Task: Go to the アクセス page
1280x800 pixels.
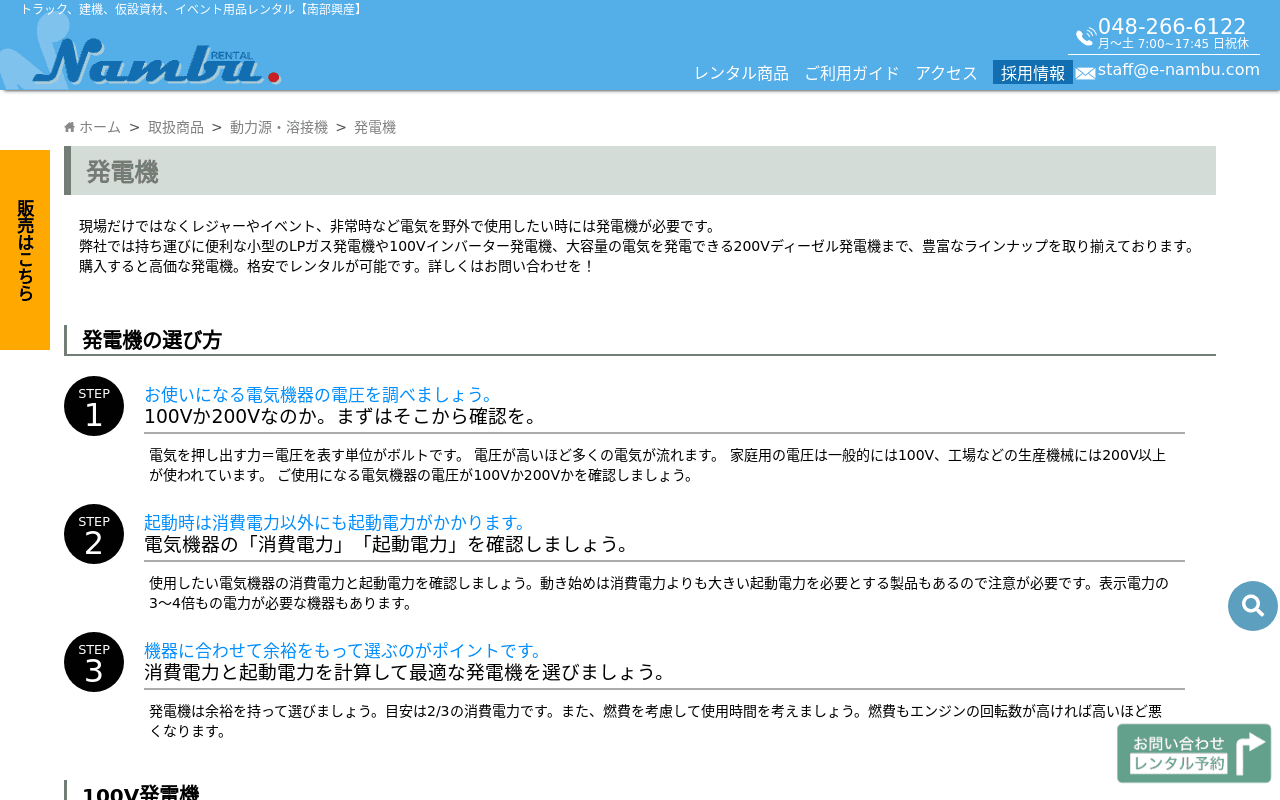Action: 946,73
